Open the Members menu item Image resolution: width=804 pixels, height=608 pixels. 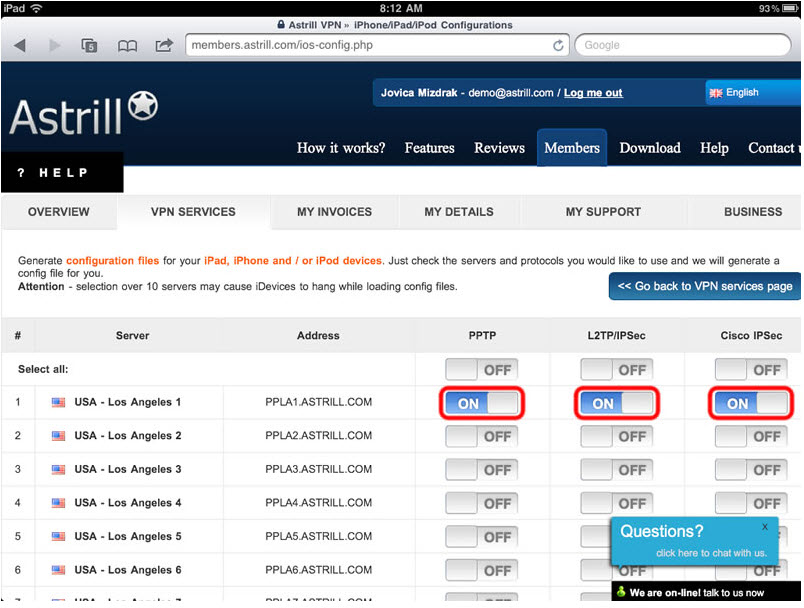click(x=572, y=148)
